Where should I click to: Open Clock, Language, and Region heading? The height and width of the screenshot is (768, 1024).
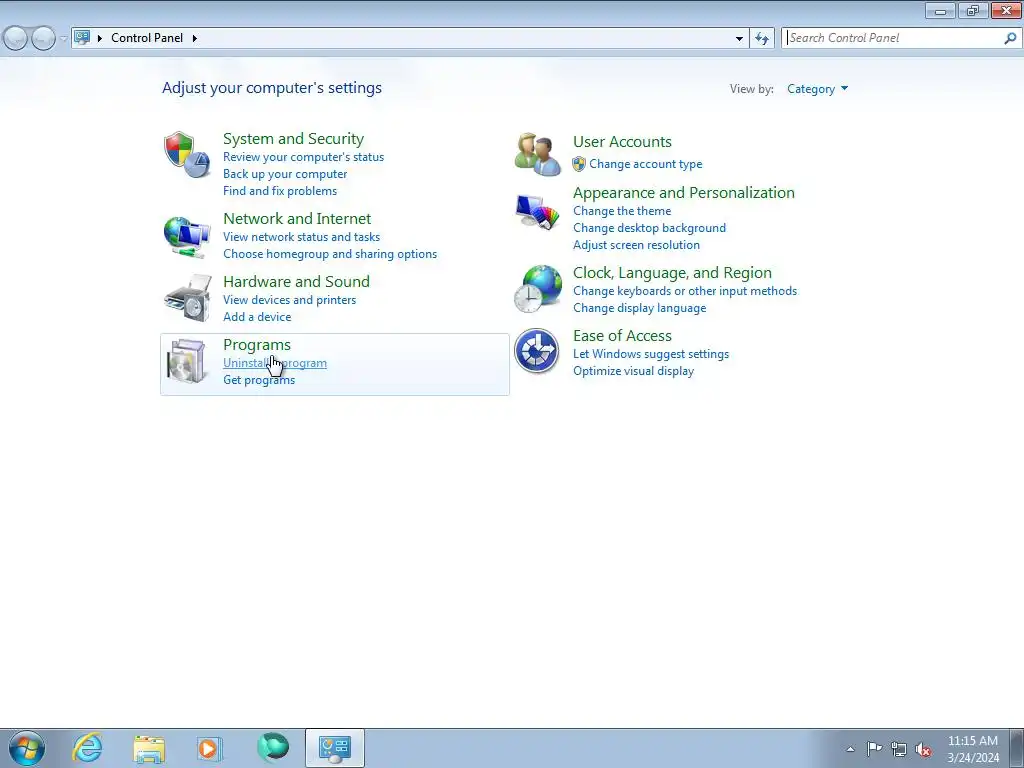click(672, 272)
